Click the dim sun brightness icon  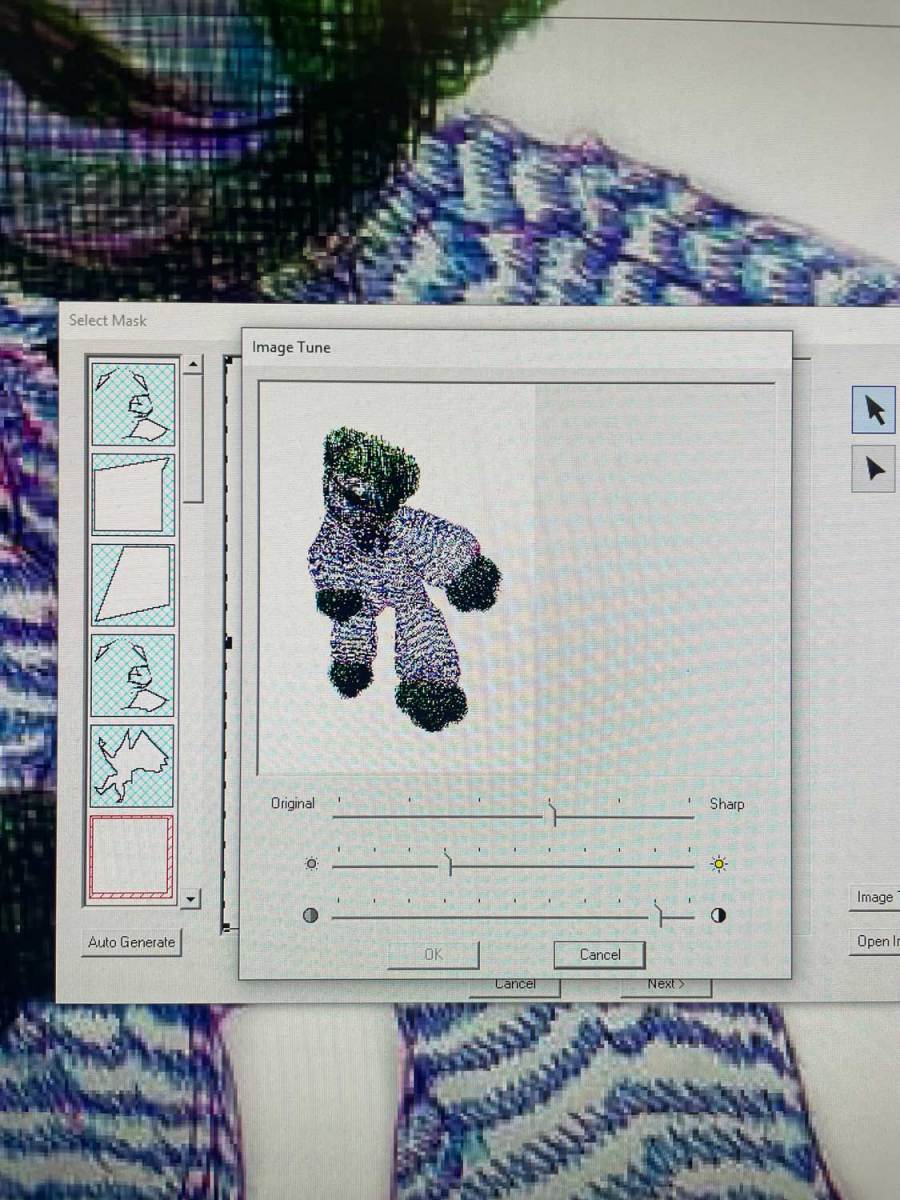tap(311, 864)
